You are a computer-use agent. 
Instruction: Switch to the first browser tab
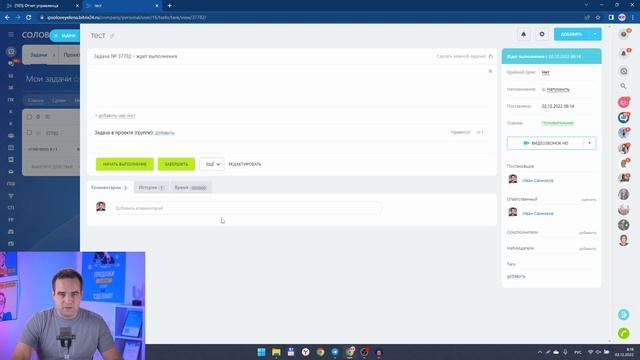pyautogui.click(x=42, y=6)
